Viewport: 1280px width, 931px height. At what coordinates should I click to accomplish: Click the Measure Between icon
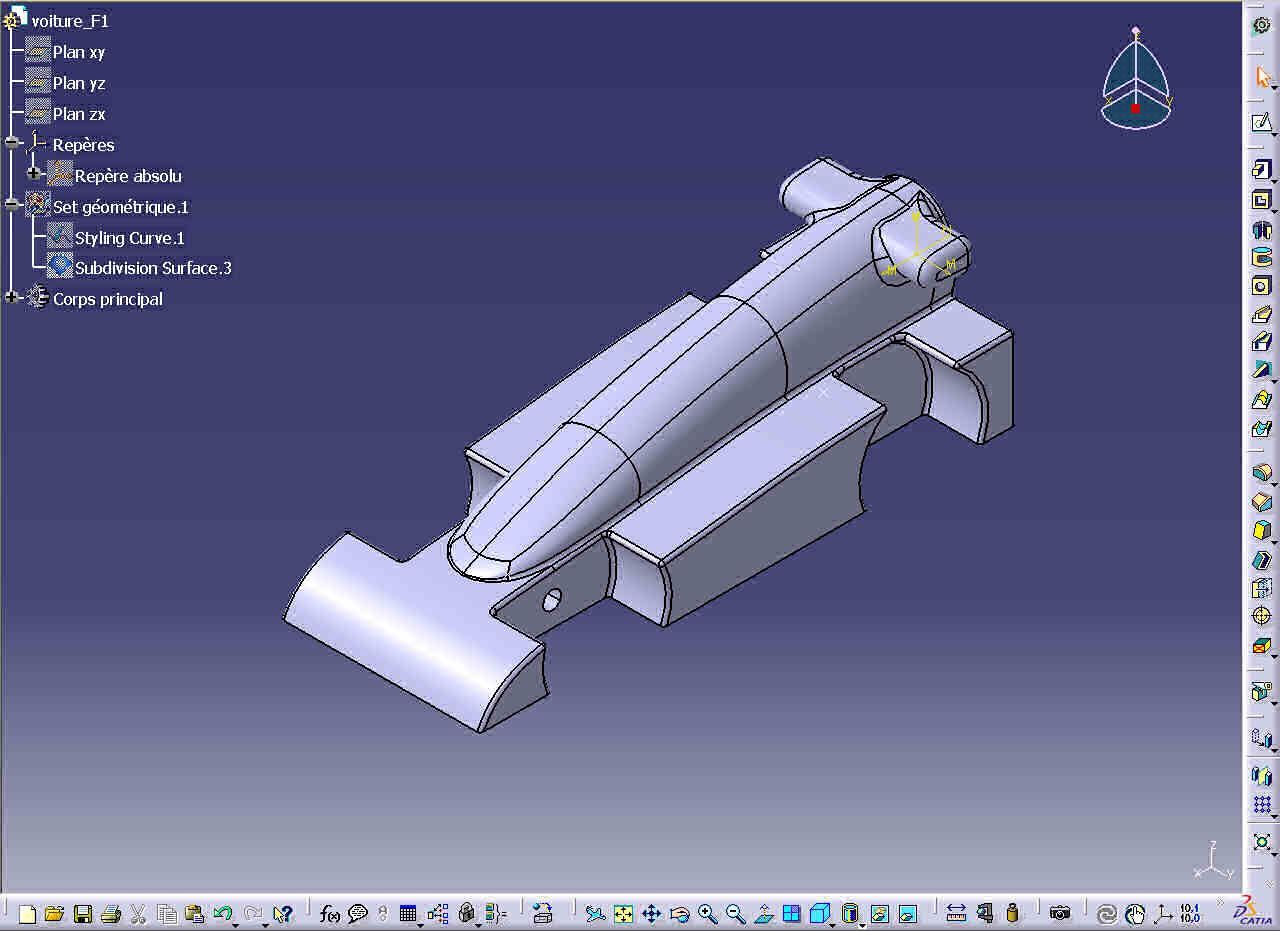coord(956,913)
